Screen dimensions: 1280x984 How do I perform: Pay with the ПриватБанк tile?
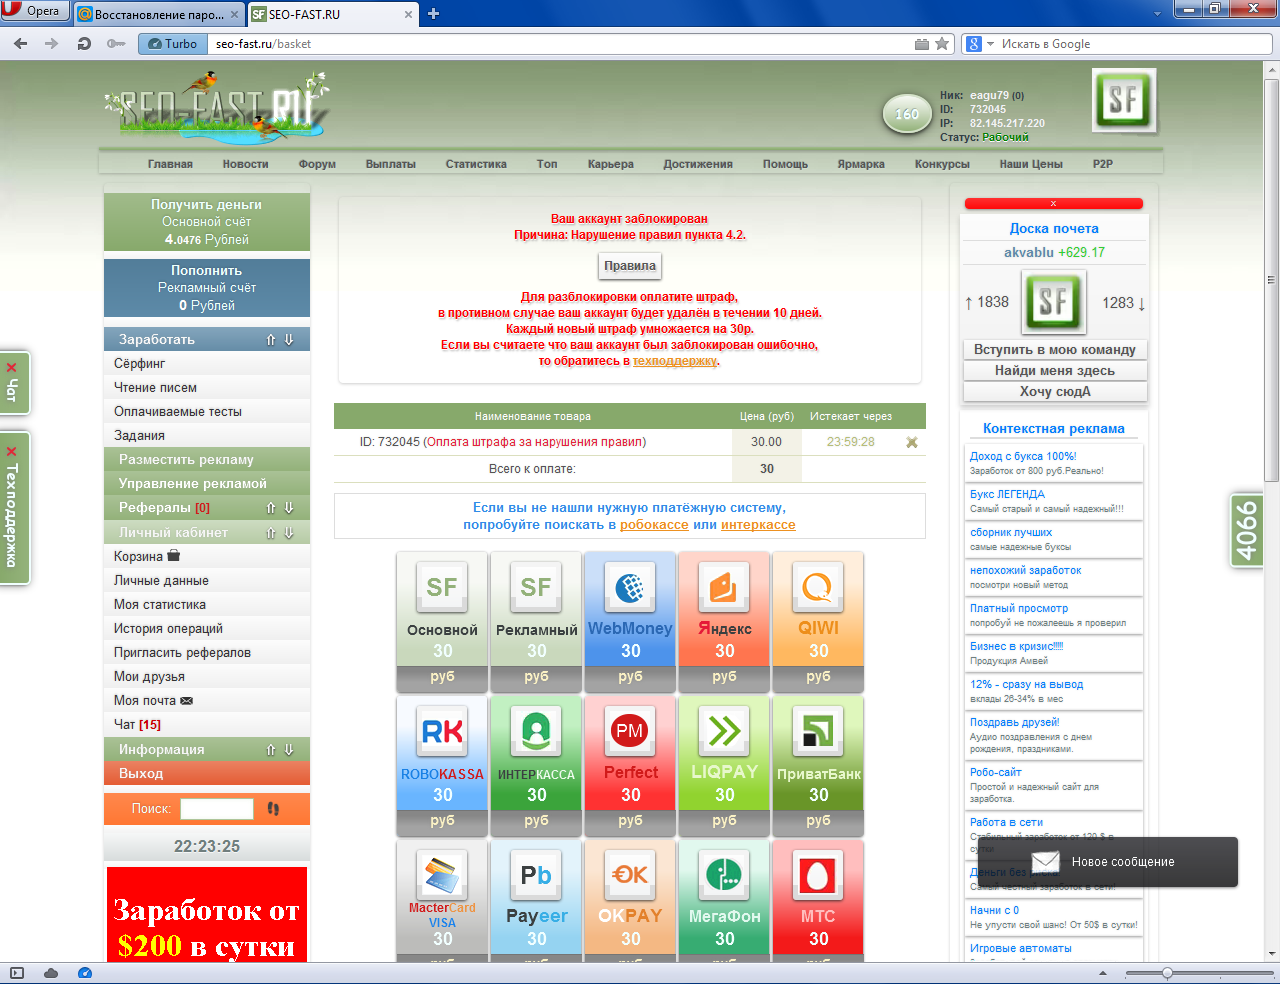pyautogui.click(x=818, y=766)
